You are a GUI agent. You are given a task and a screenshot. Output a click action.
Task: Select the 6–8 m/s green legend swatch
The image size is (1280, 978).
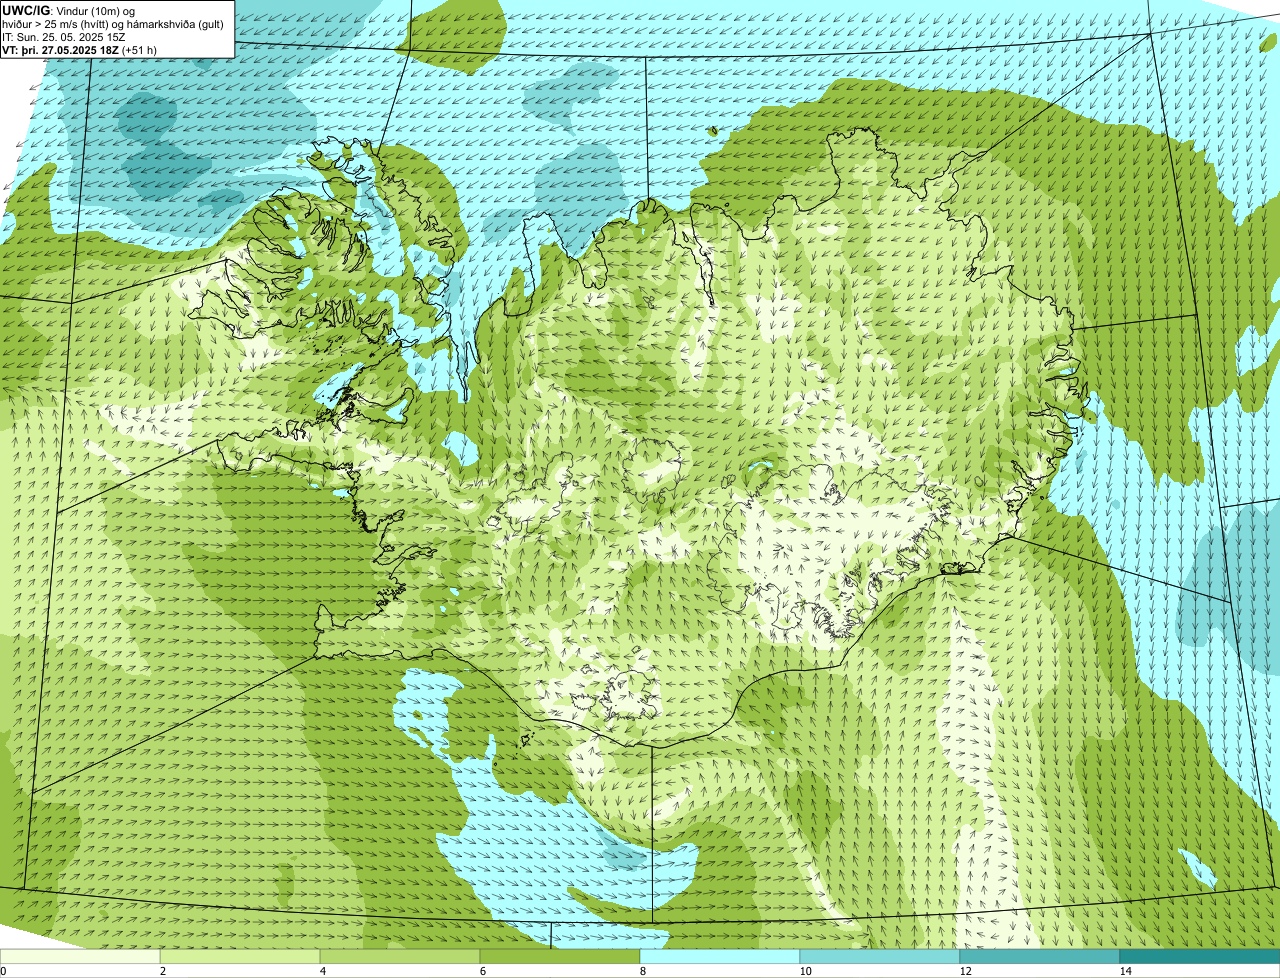[x=560, y=956]
